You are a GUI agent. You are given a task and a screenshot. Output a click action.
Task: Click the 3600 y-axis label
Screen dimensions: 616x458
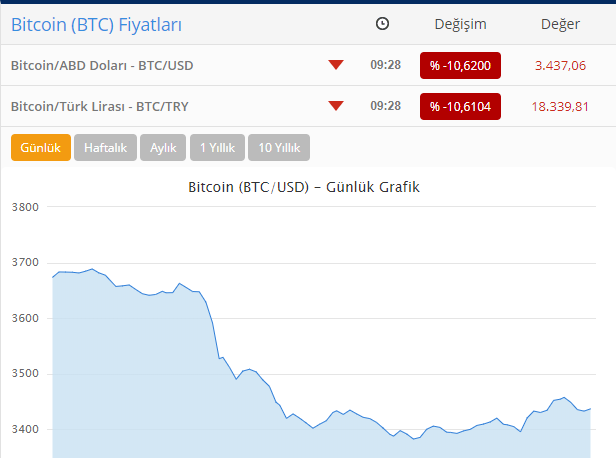coord(25,318)
